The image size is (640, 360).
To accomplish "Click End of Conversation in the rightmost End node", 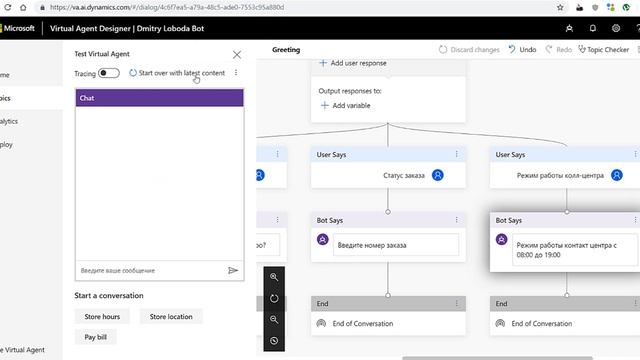I will (x=541, y=323).
